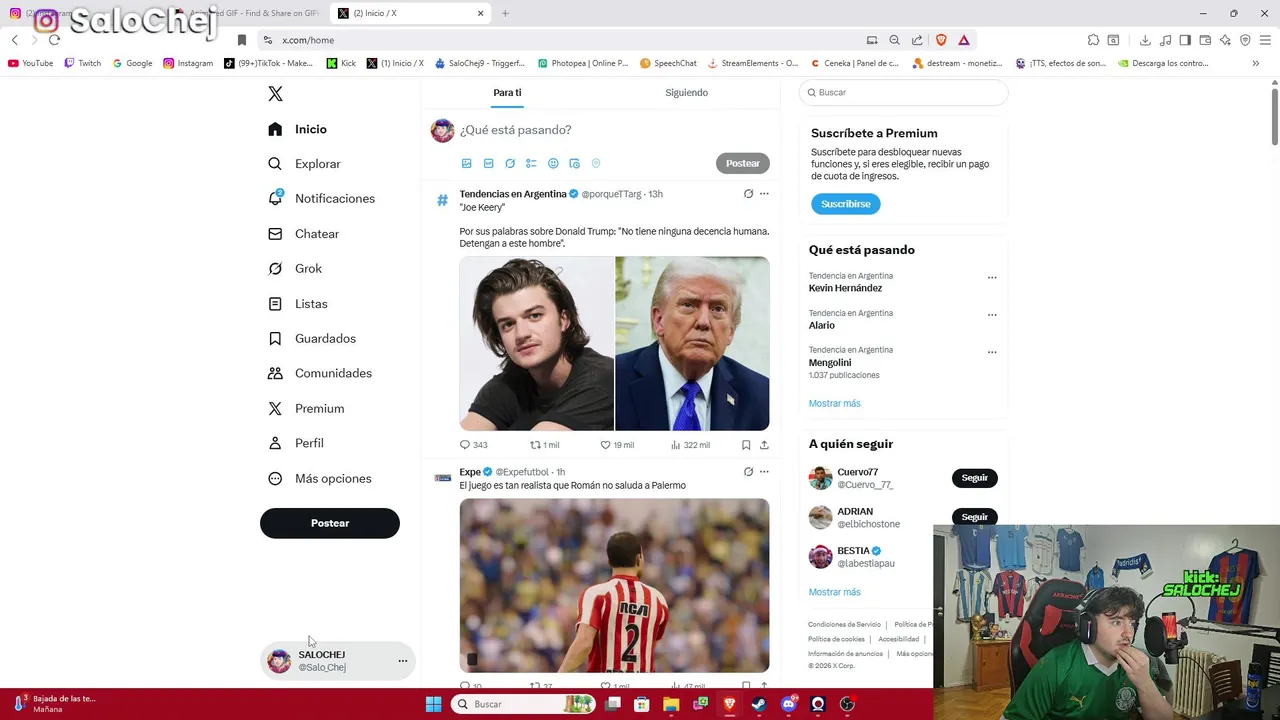Switch to Para ti tab
Screen dimensions: 1280x720
507,93
